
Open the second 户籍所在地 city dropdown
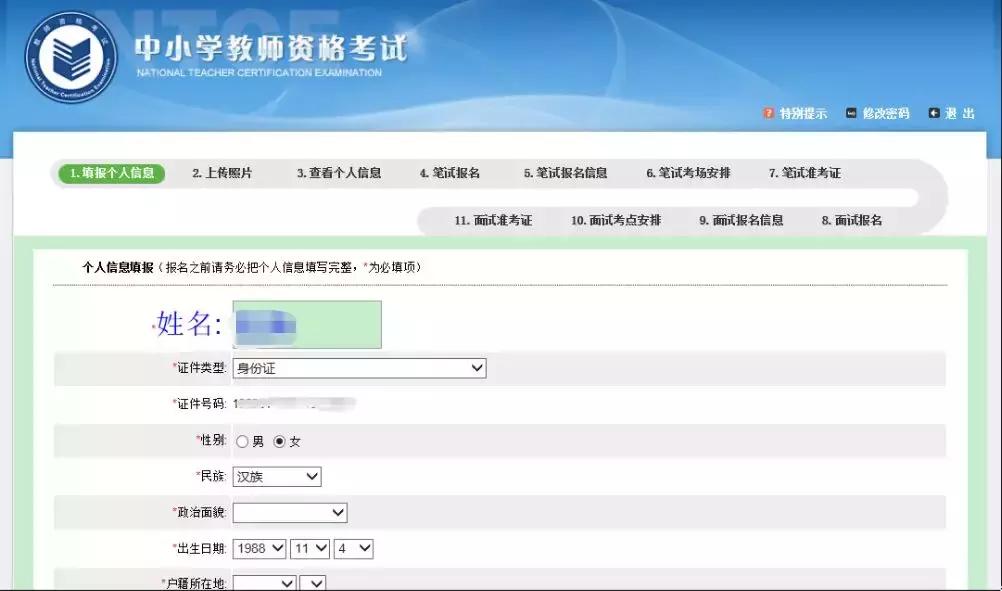(313, 581)
